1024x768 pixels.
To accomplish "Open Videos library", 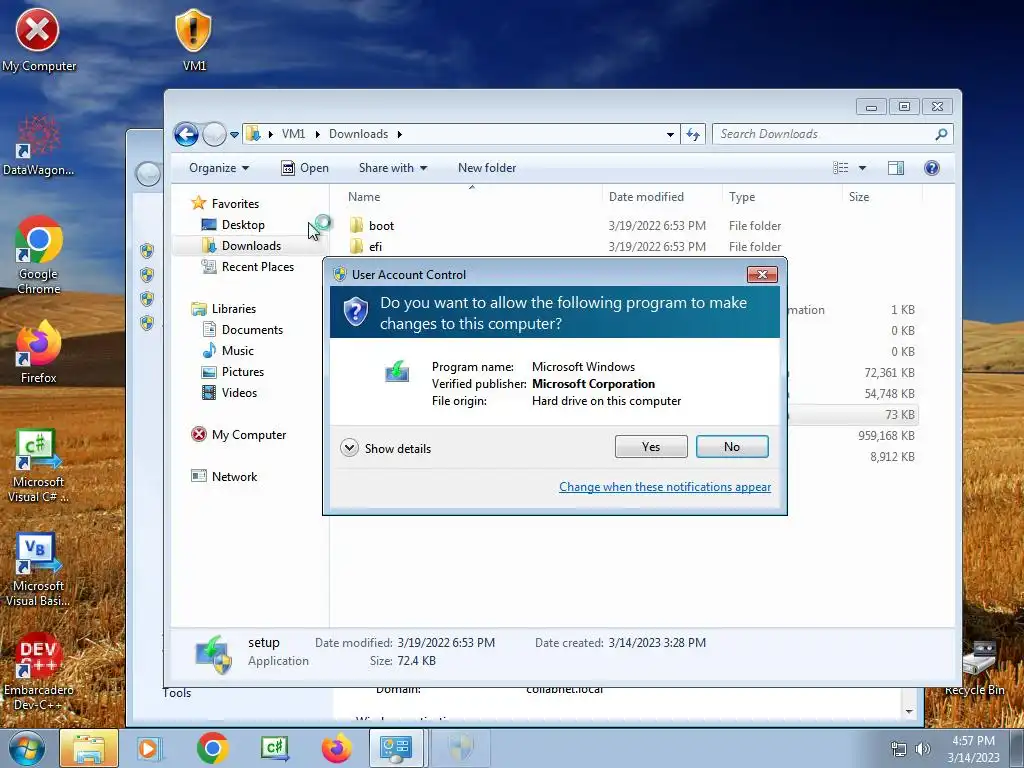I will click(x=230, y=392).
